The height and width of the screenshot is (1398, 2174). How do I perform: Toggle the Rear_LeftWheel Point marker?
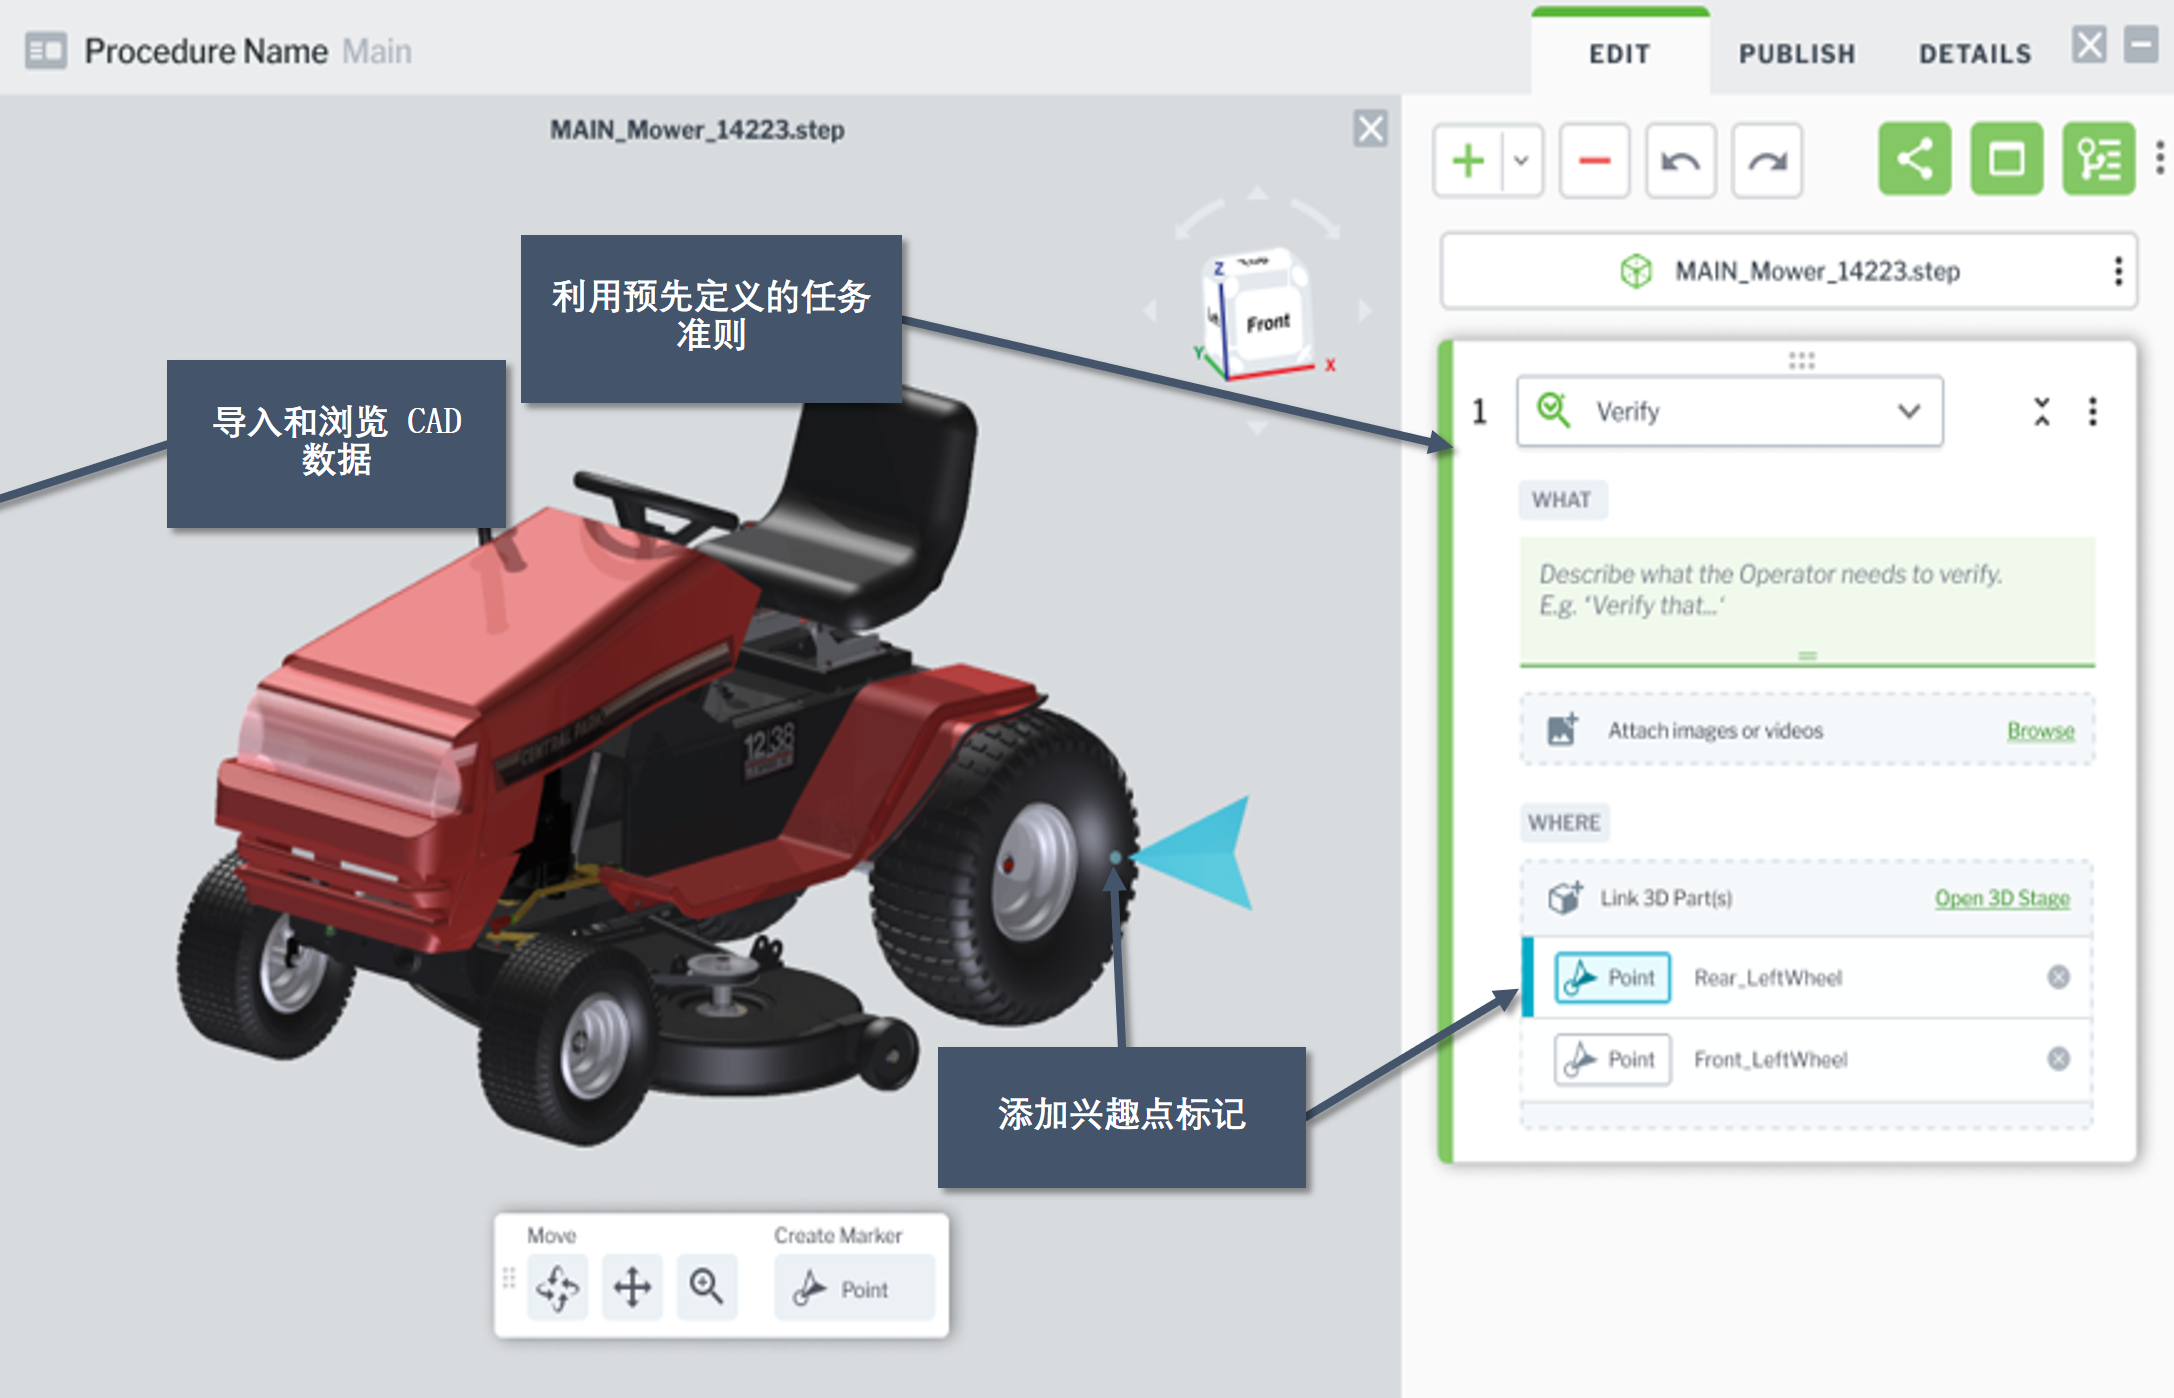[x=1612, y=977]
